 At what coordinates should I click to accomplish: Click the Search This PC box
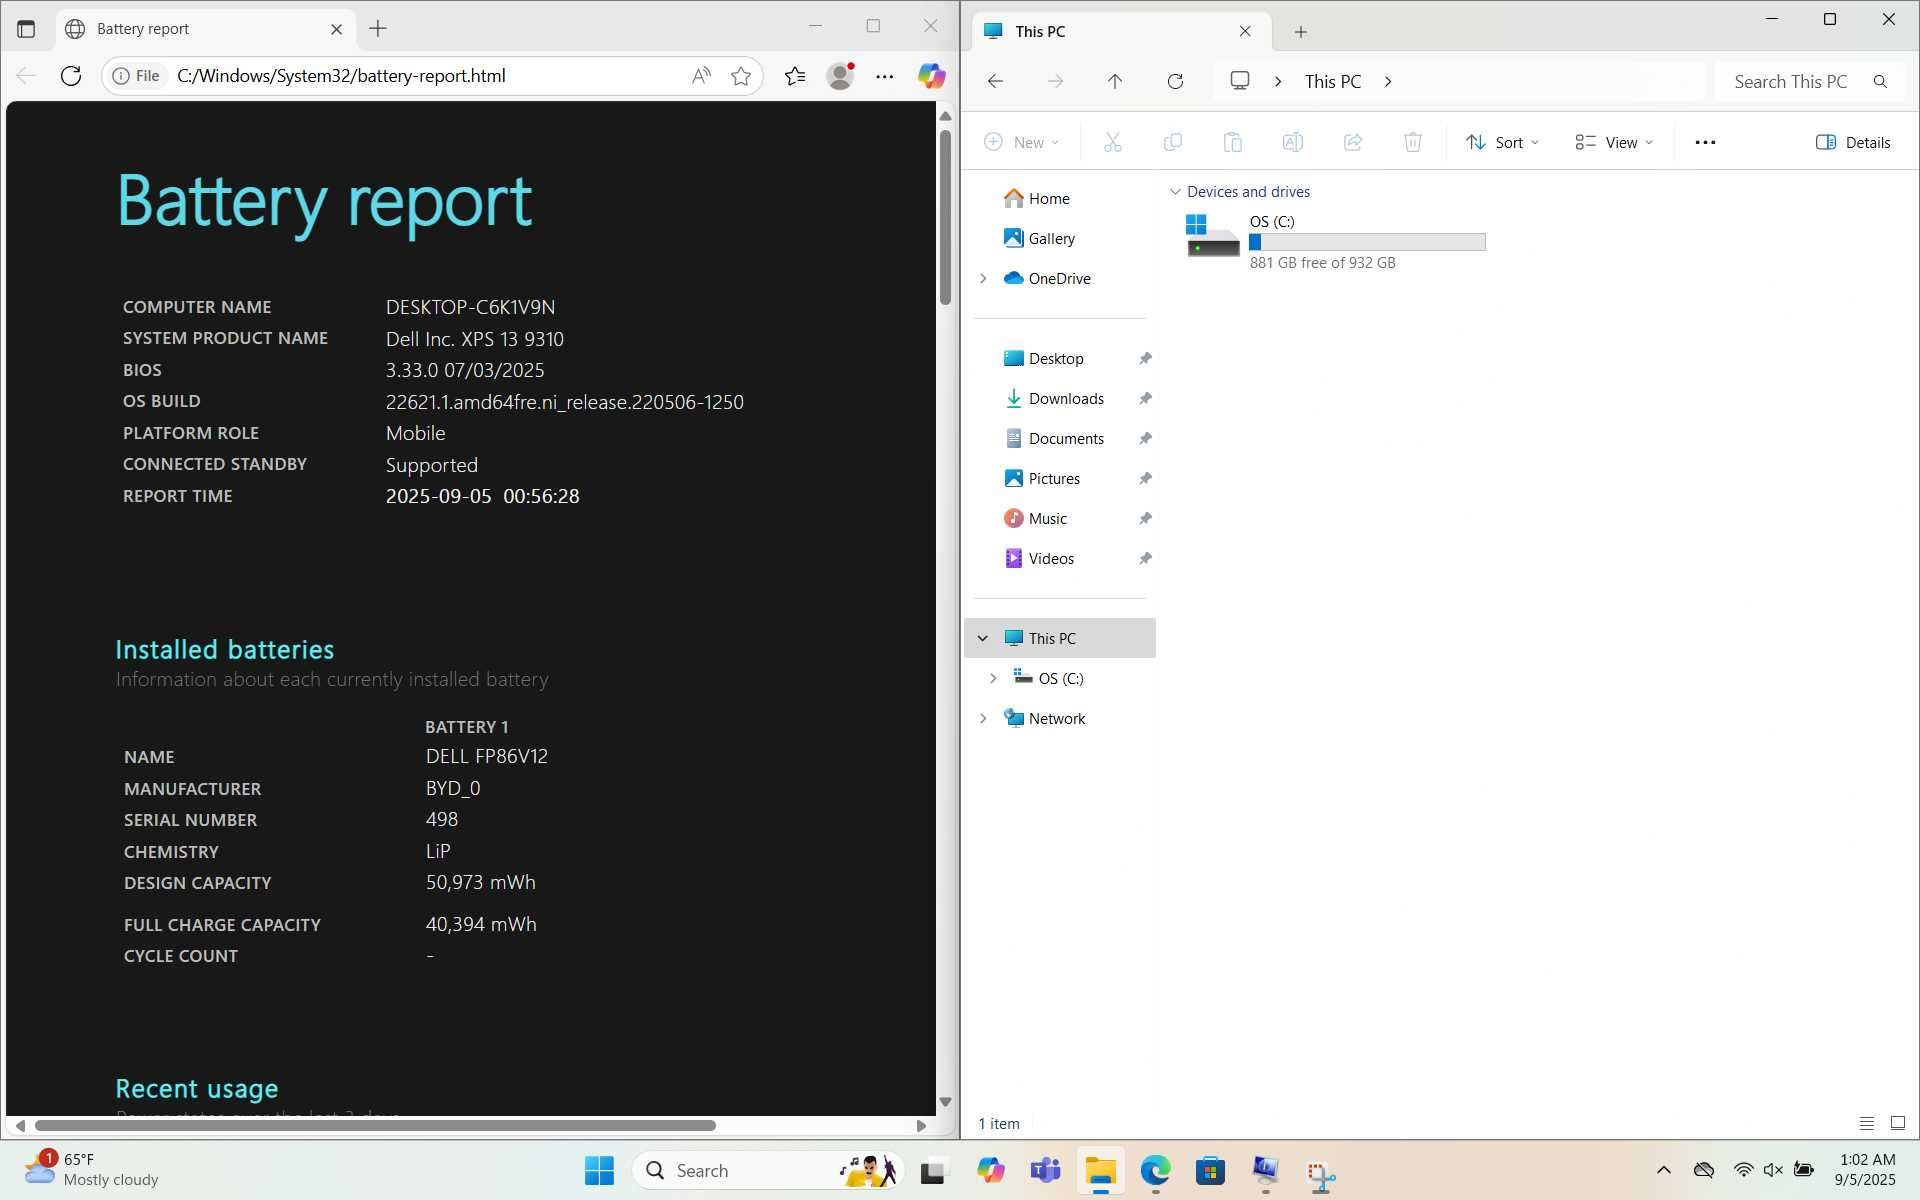pyautogui.click(x=1810, y=82)
